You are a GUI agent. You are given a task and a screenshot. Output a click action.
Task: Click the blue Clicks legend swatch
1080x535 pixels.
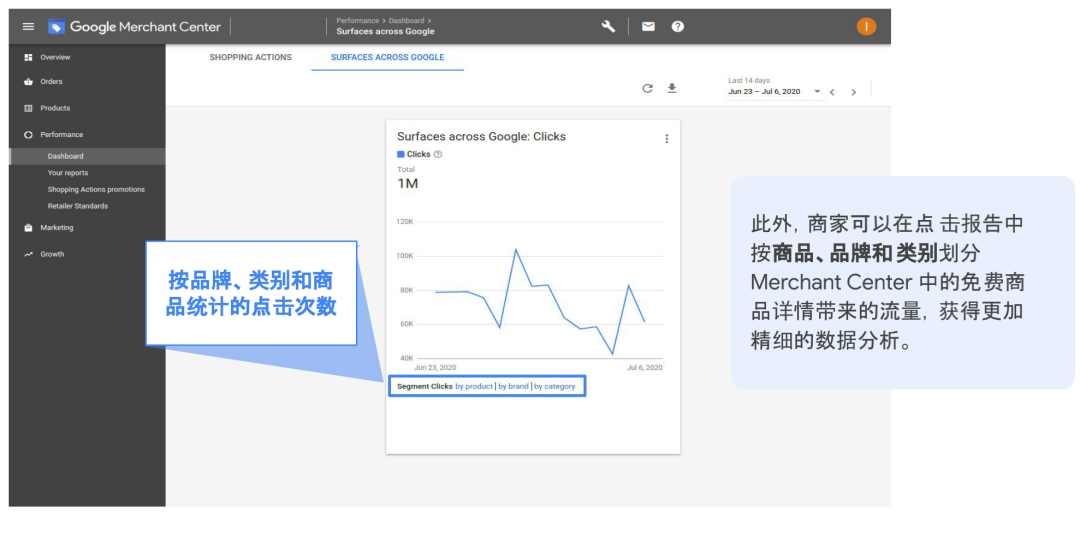pyautogui.click(x=401, y=154)
